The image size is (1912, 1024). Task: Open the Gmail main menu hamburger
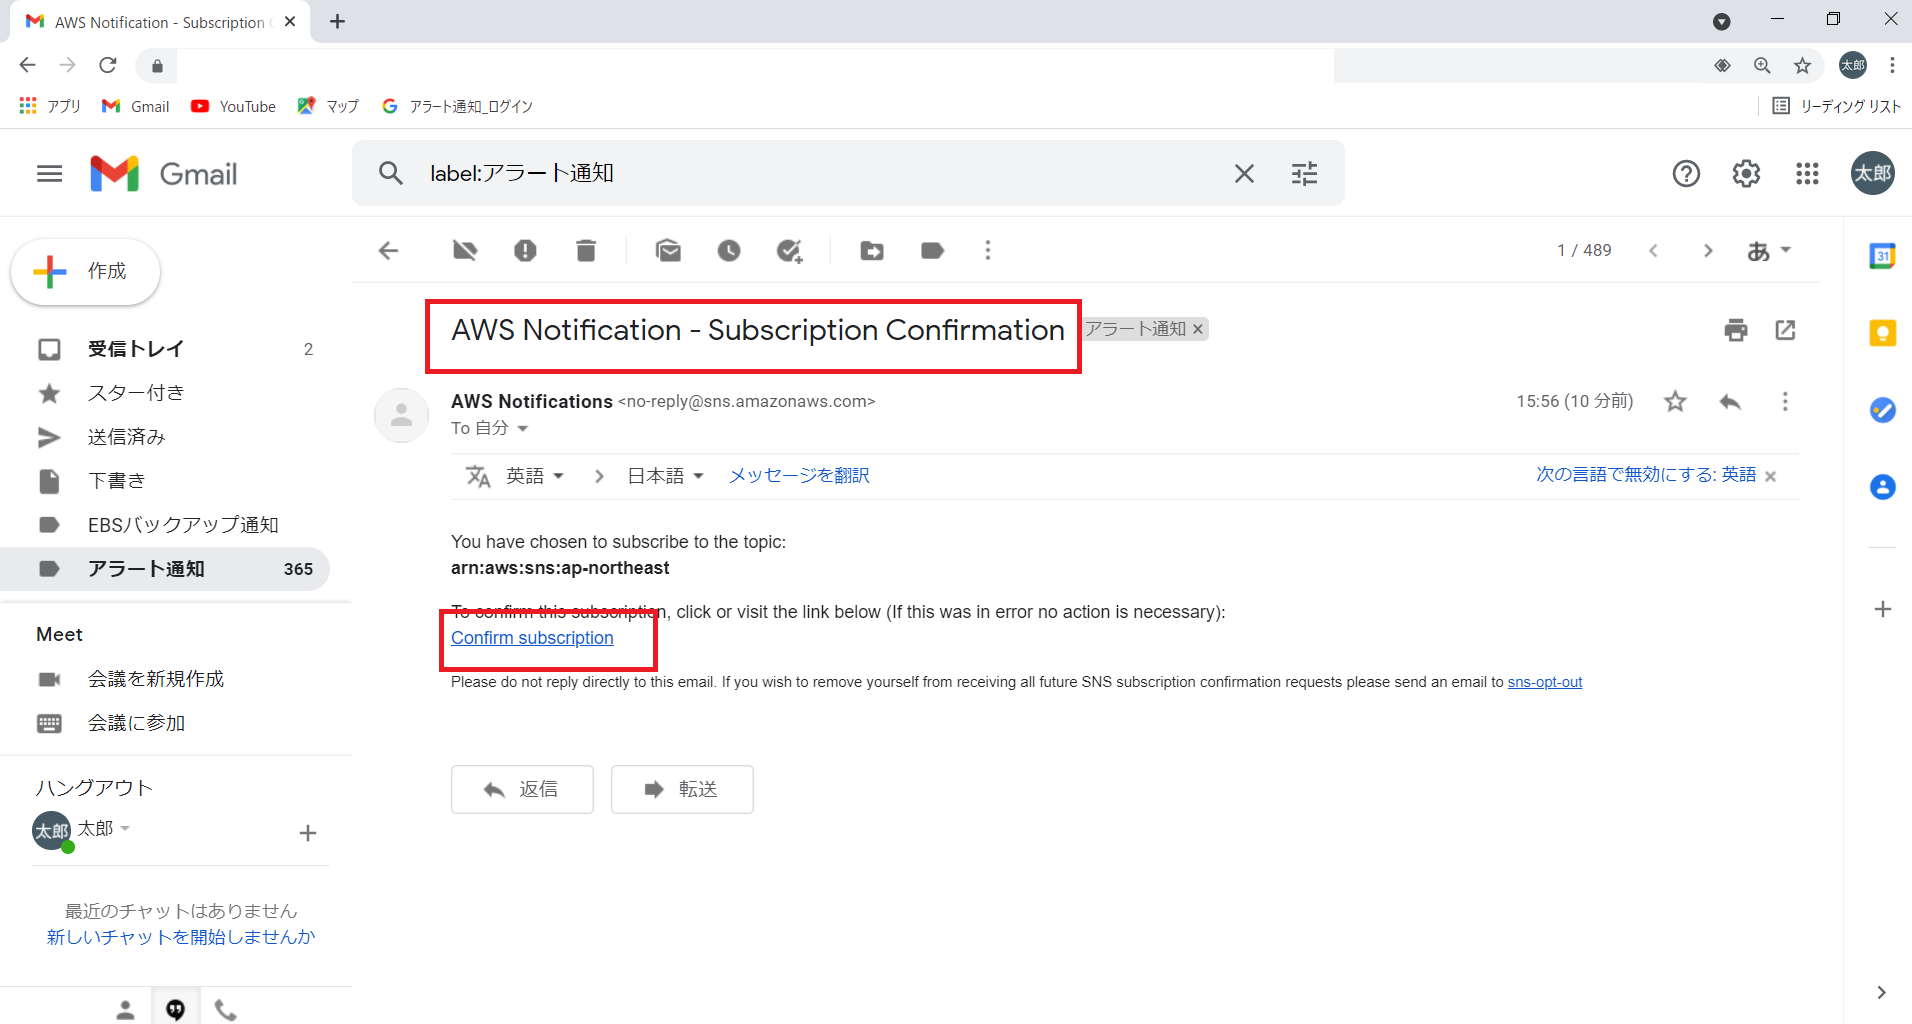49,174
